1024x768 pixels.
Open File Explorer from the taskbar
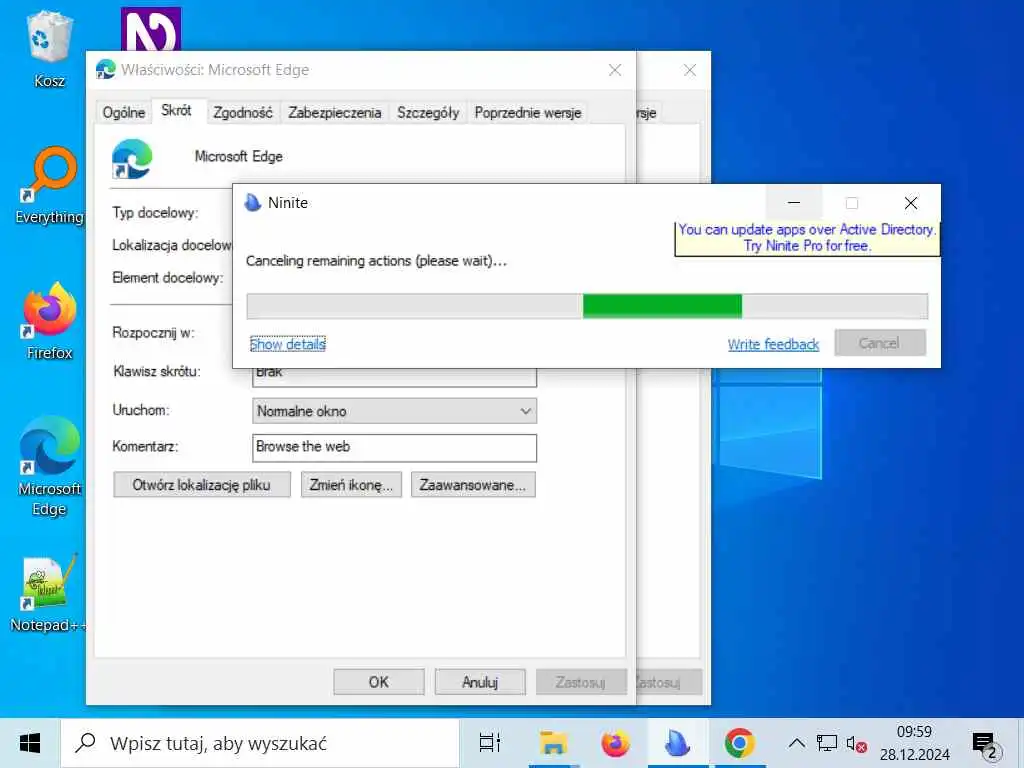(x=553, y=743)
